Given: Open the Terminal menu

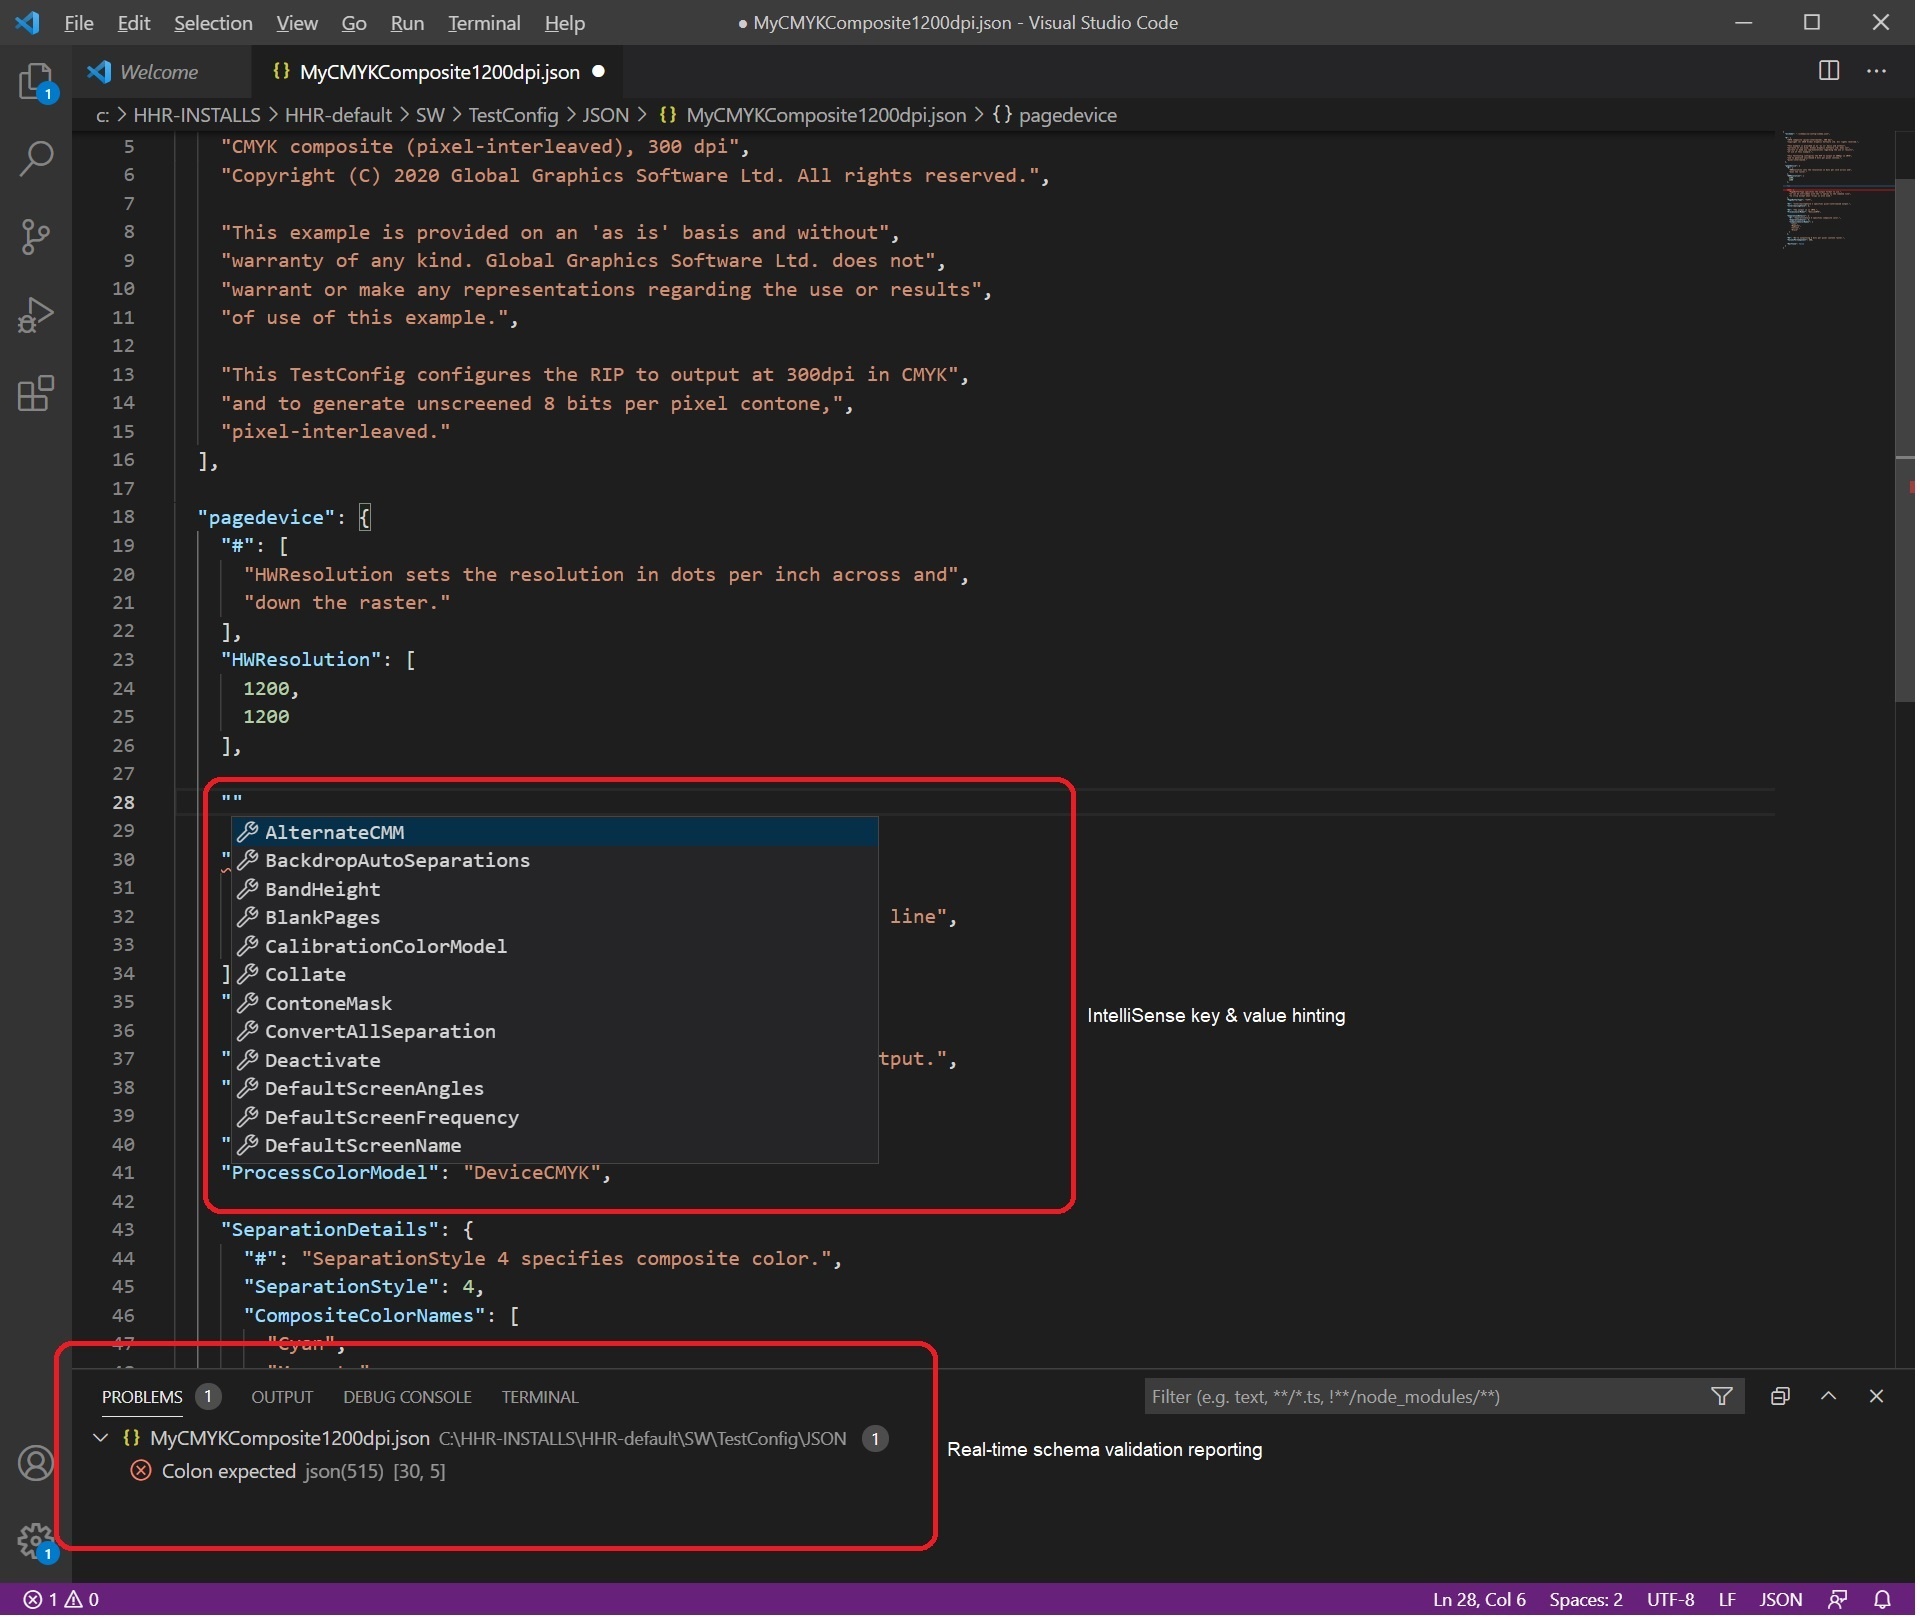Looking at the screenshot, I should tap(485, 23).
